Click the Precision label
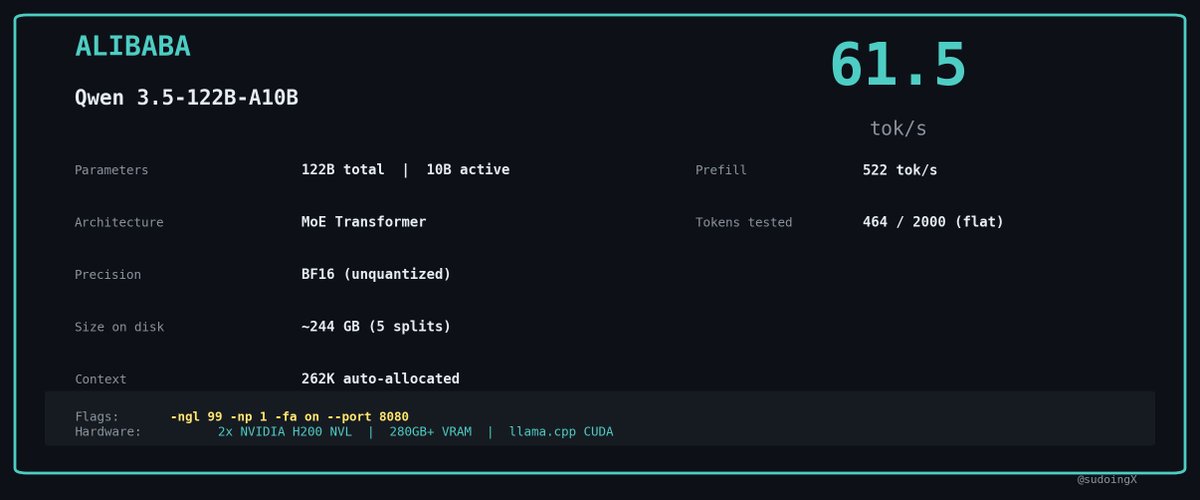1200x500 pixels. [x=108, y=274]
